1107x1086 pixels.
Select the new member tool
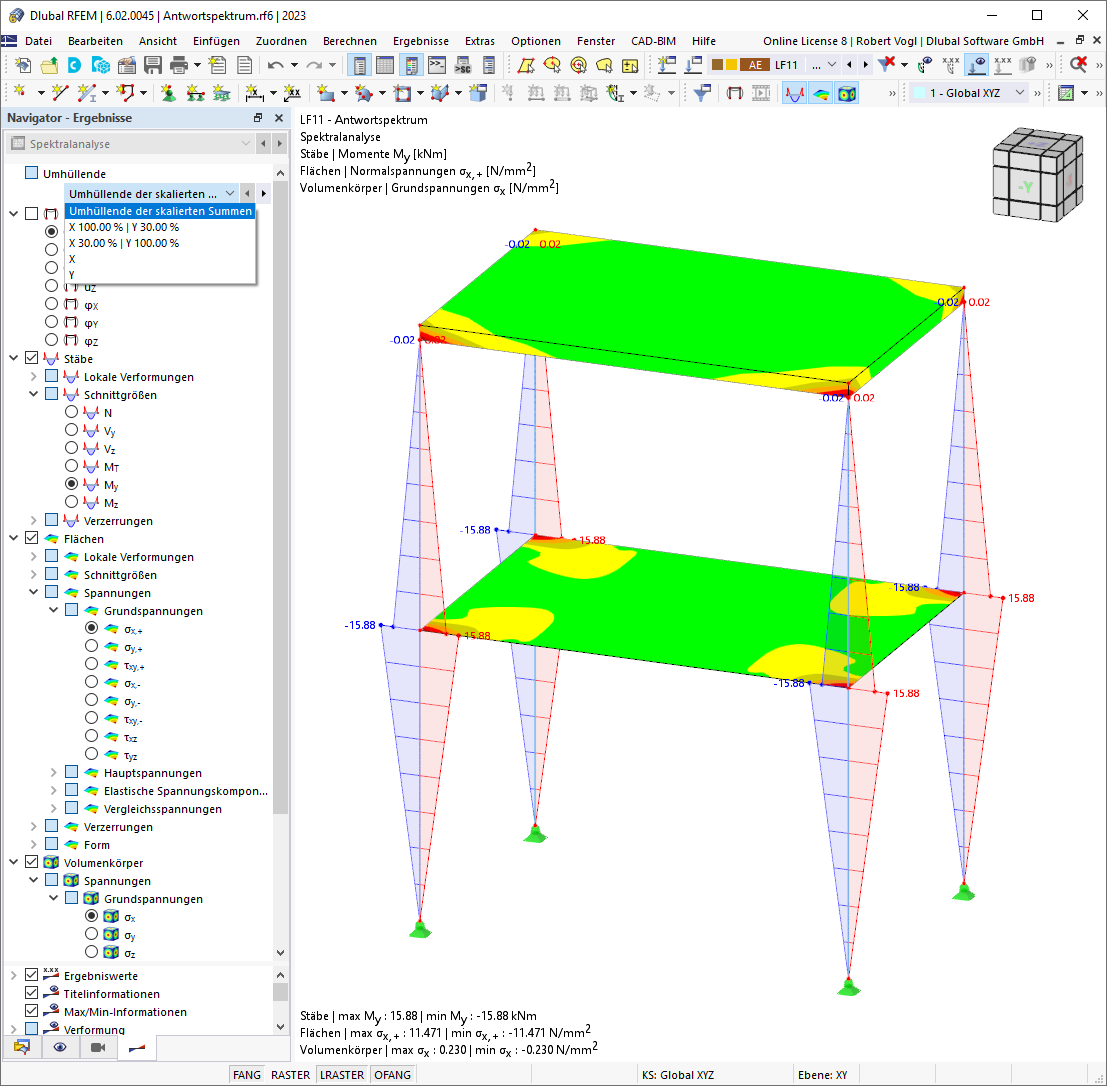click(x=86, y=93)
